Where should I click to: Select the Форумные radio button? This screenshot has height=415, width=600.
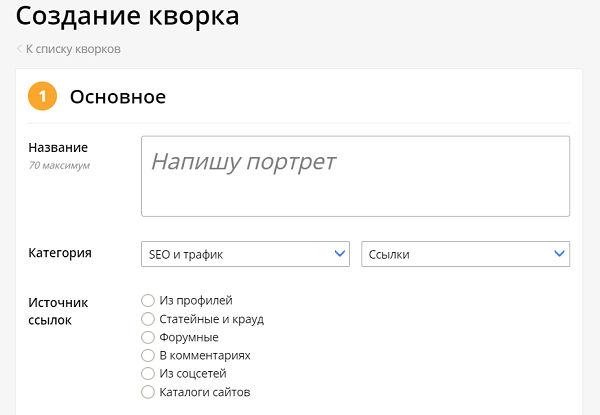149,337
